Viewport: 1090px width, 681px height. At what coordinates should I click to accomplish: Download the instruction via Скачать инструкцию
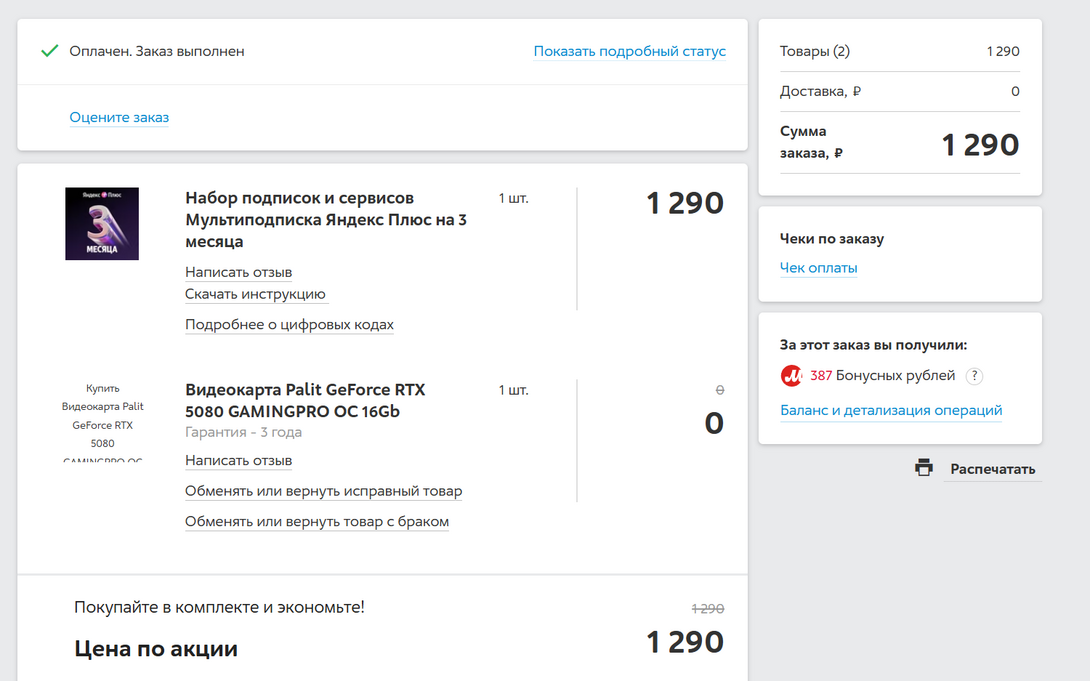(255, 294)
